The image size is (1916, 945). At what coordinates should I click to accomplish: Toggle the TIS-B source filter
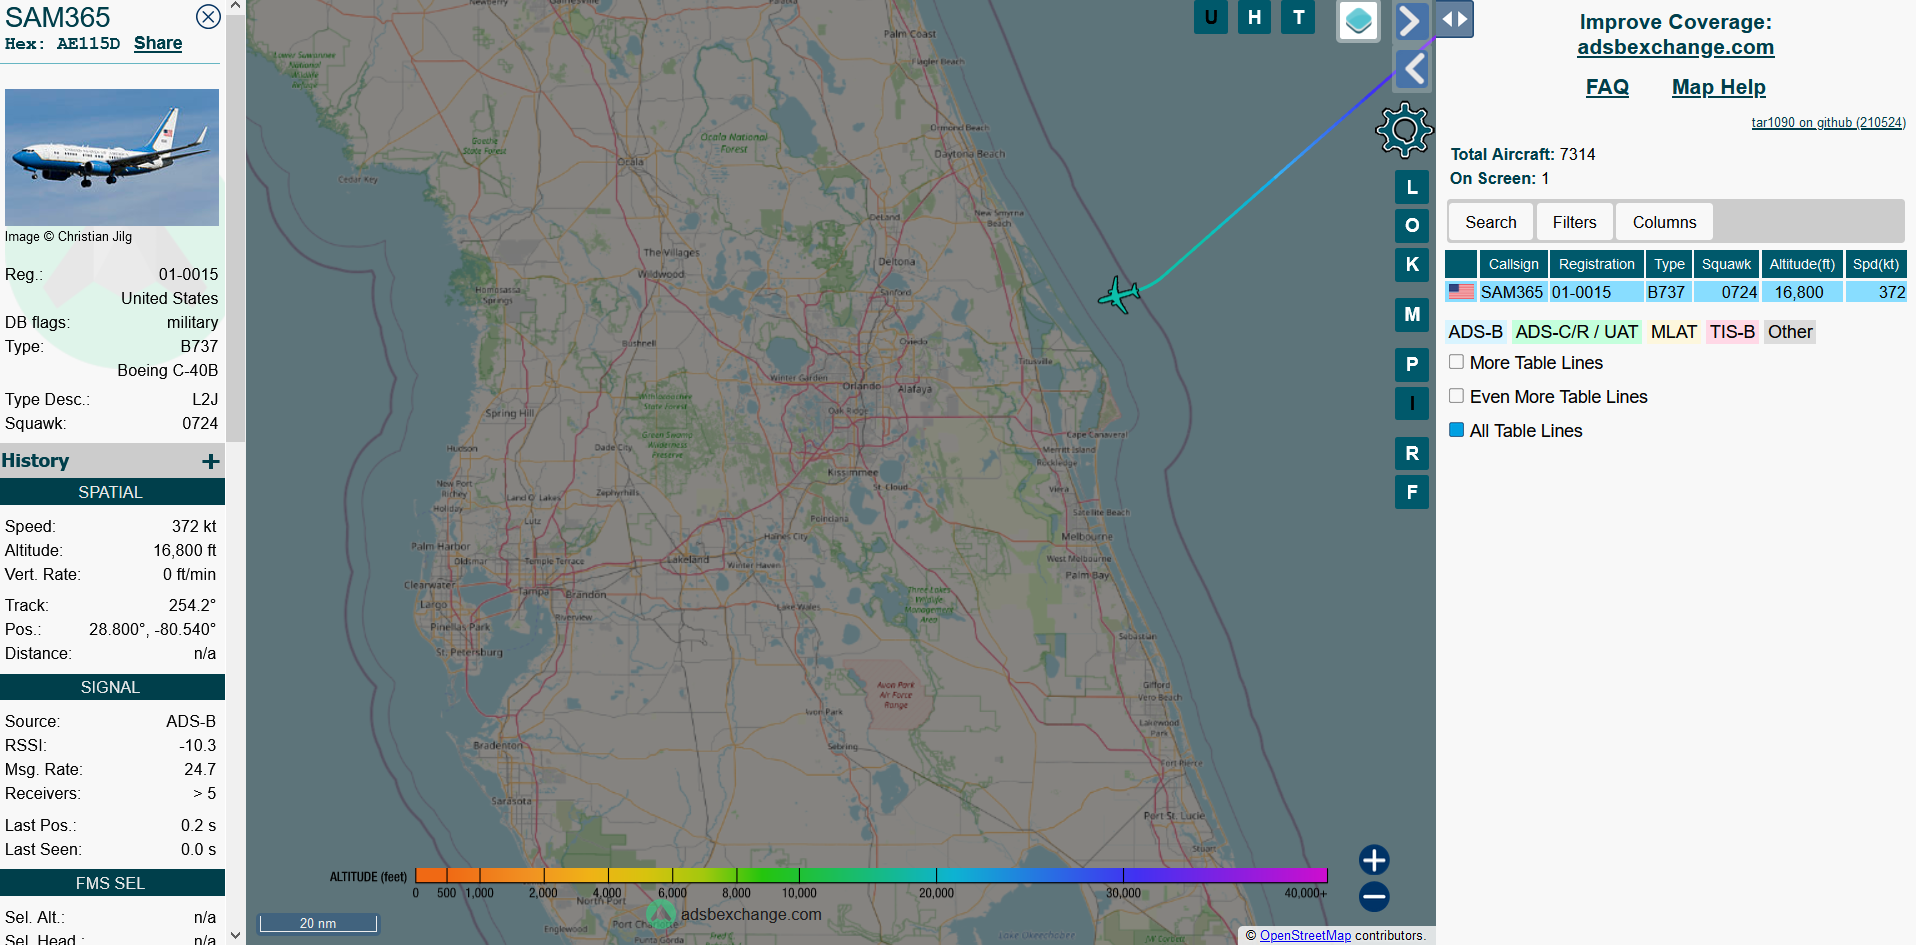point(1732,332)
